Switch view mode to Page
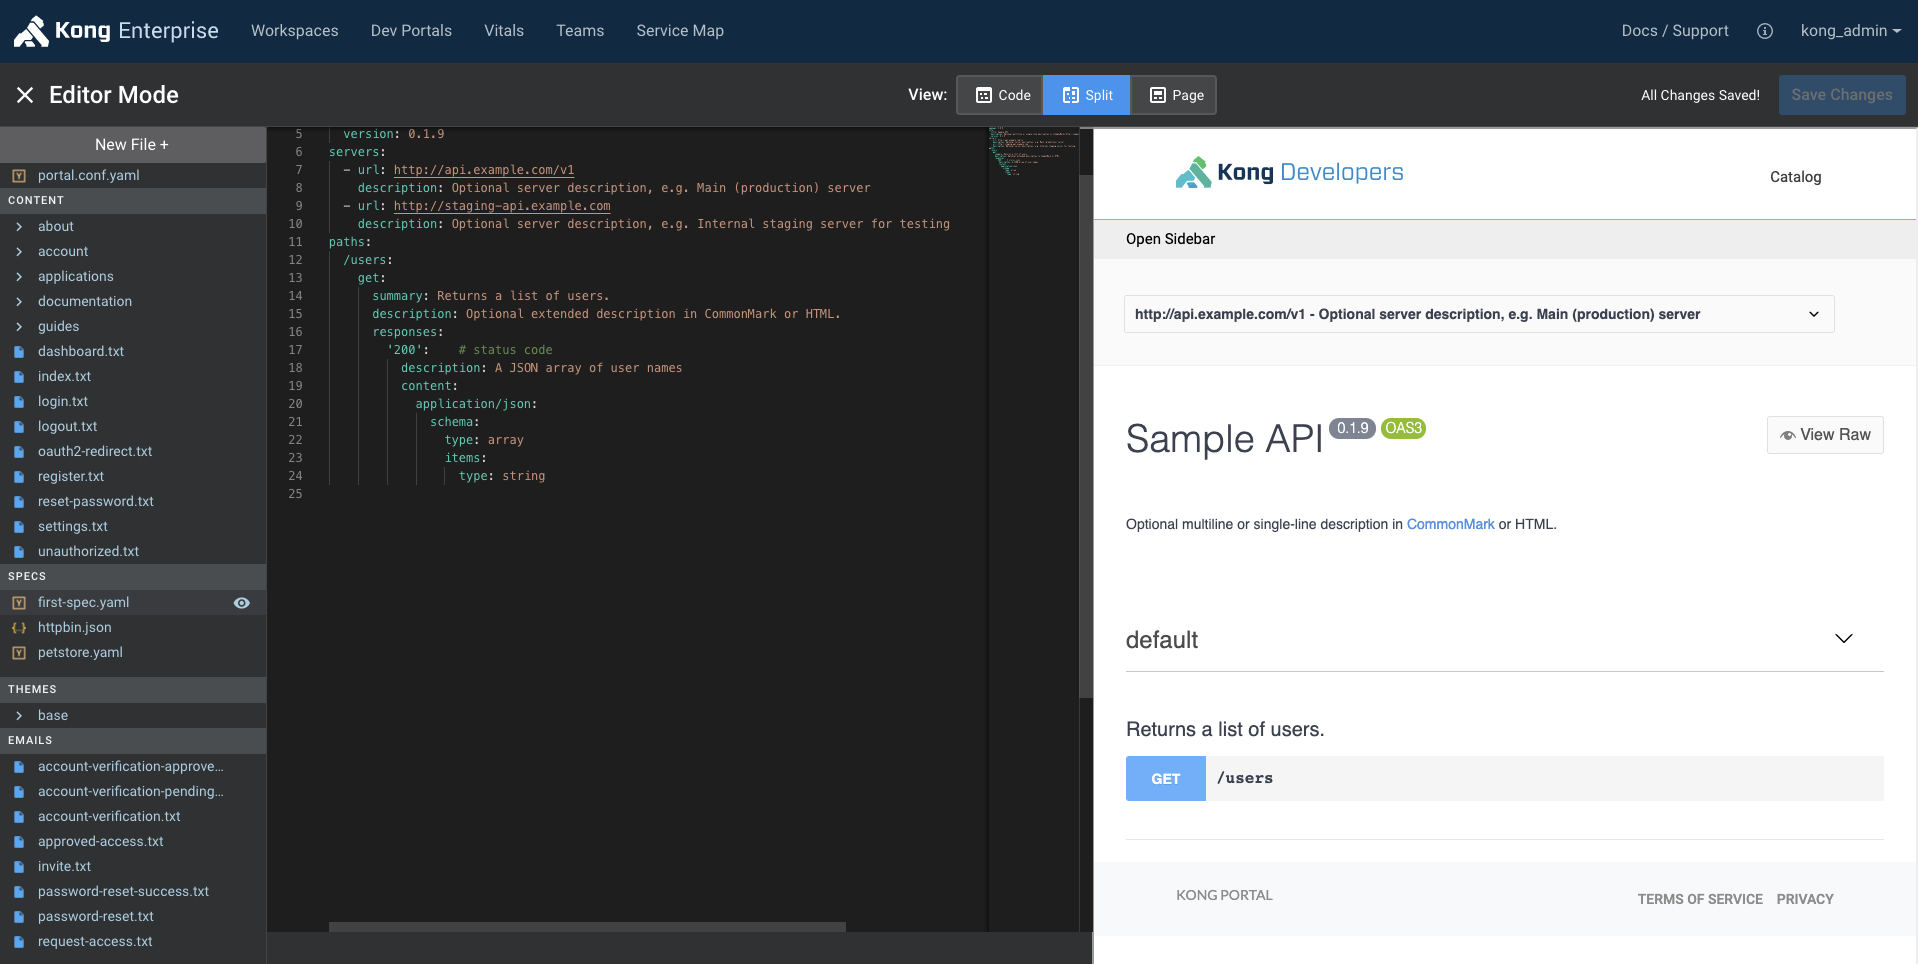The width and height of the screenshot is (1918, 964). tap(1174, 94)
